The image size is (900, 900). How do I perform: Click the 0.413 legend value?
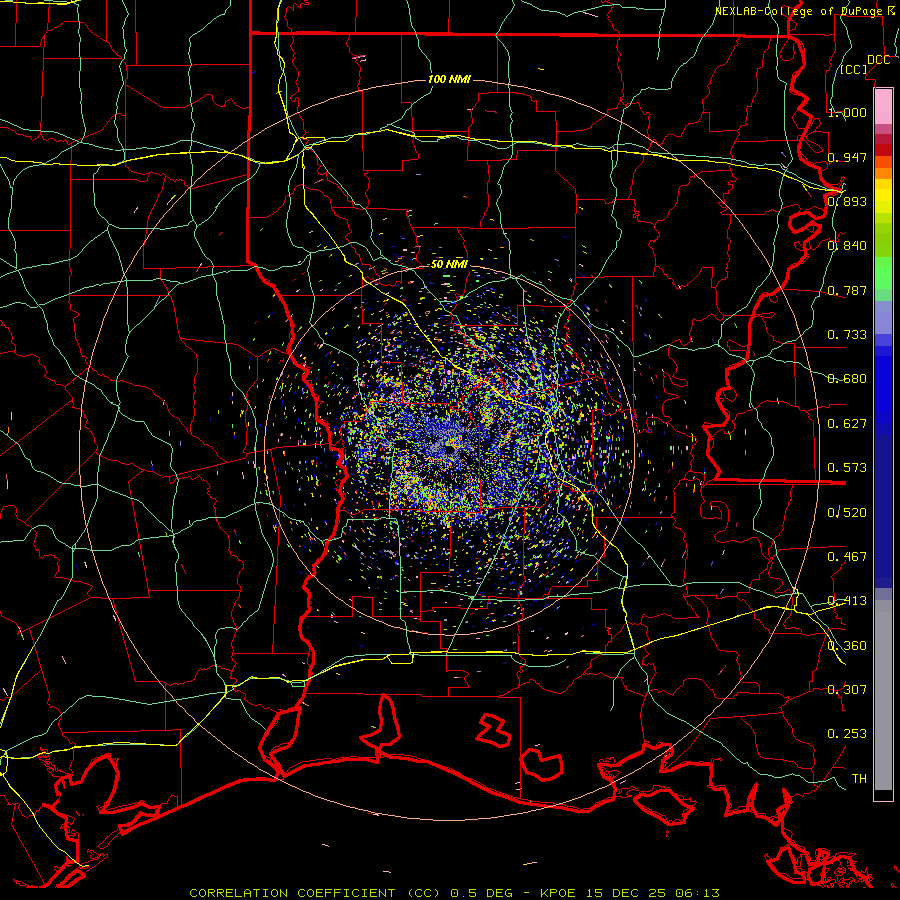(847, 601)
